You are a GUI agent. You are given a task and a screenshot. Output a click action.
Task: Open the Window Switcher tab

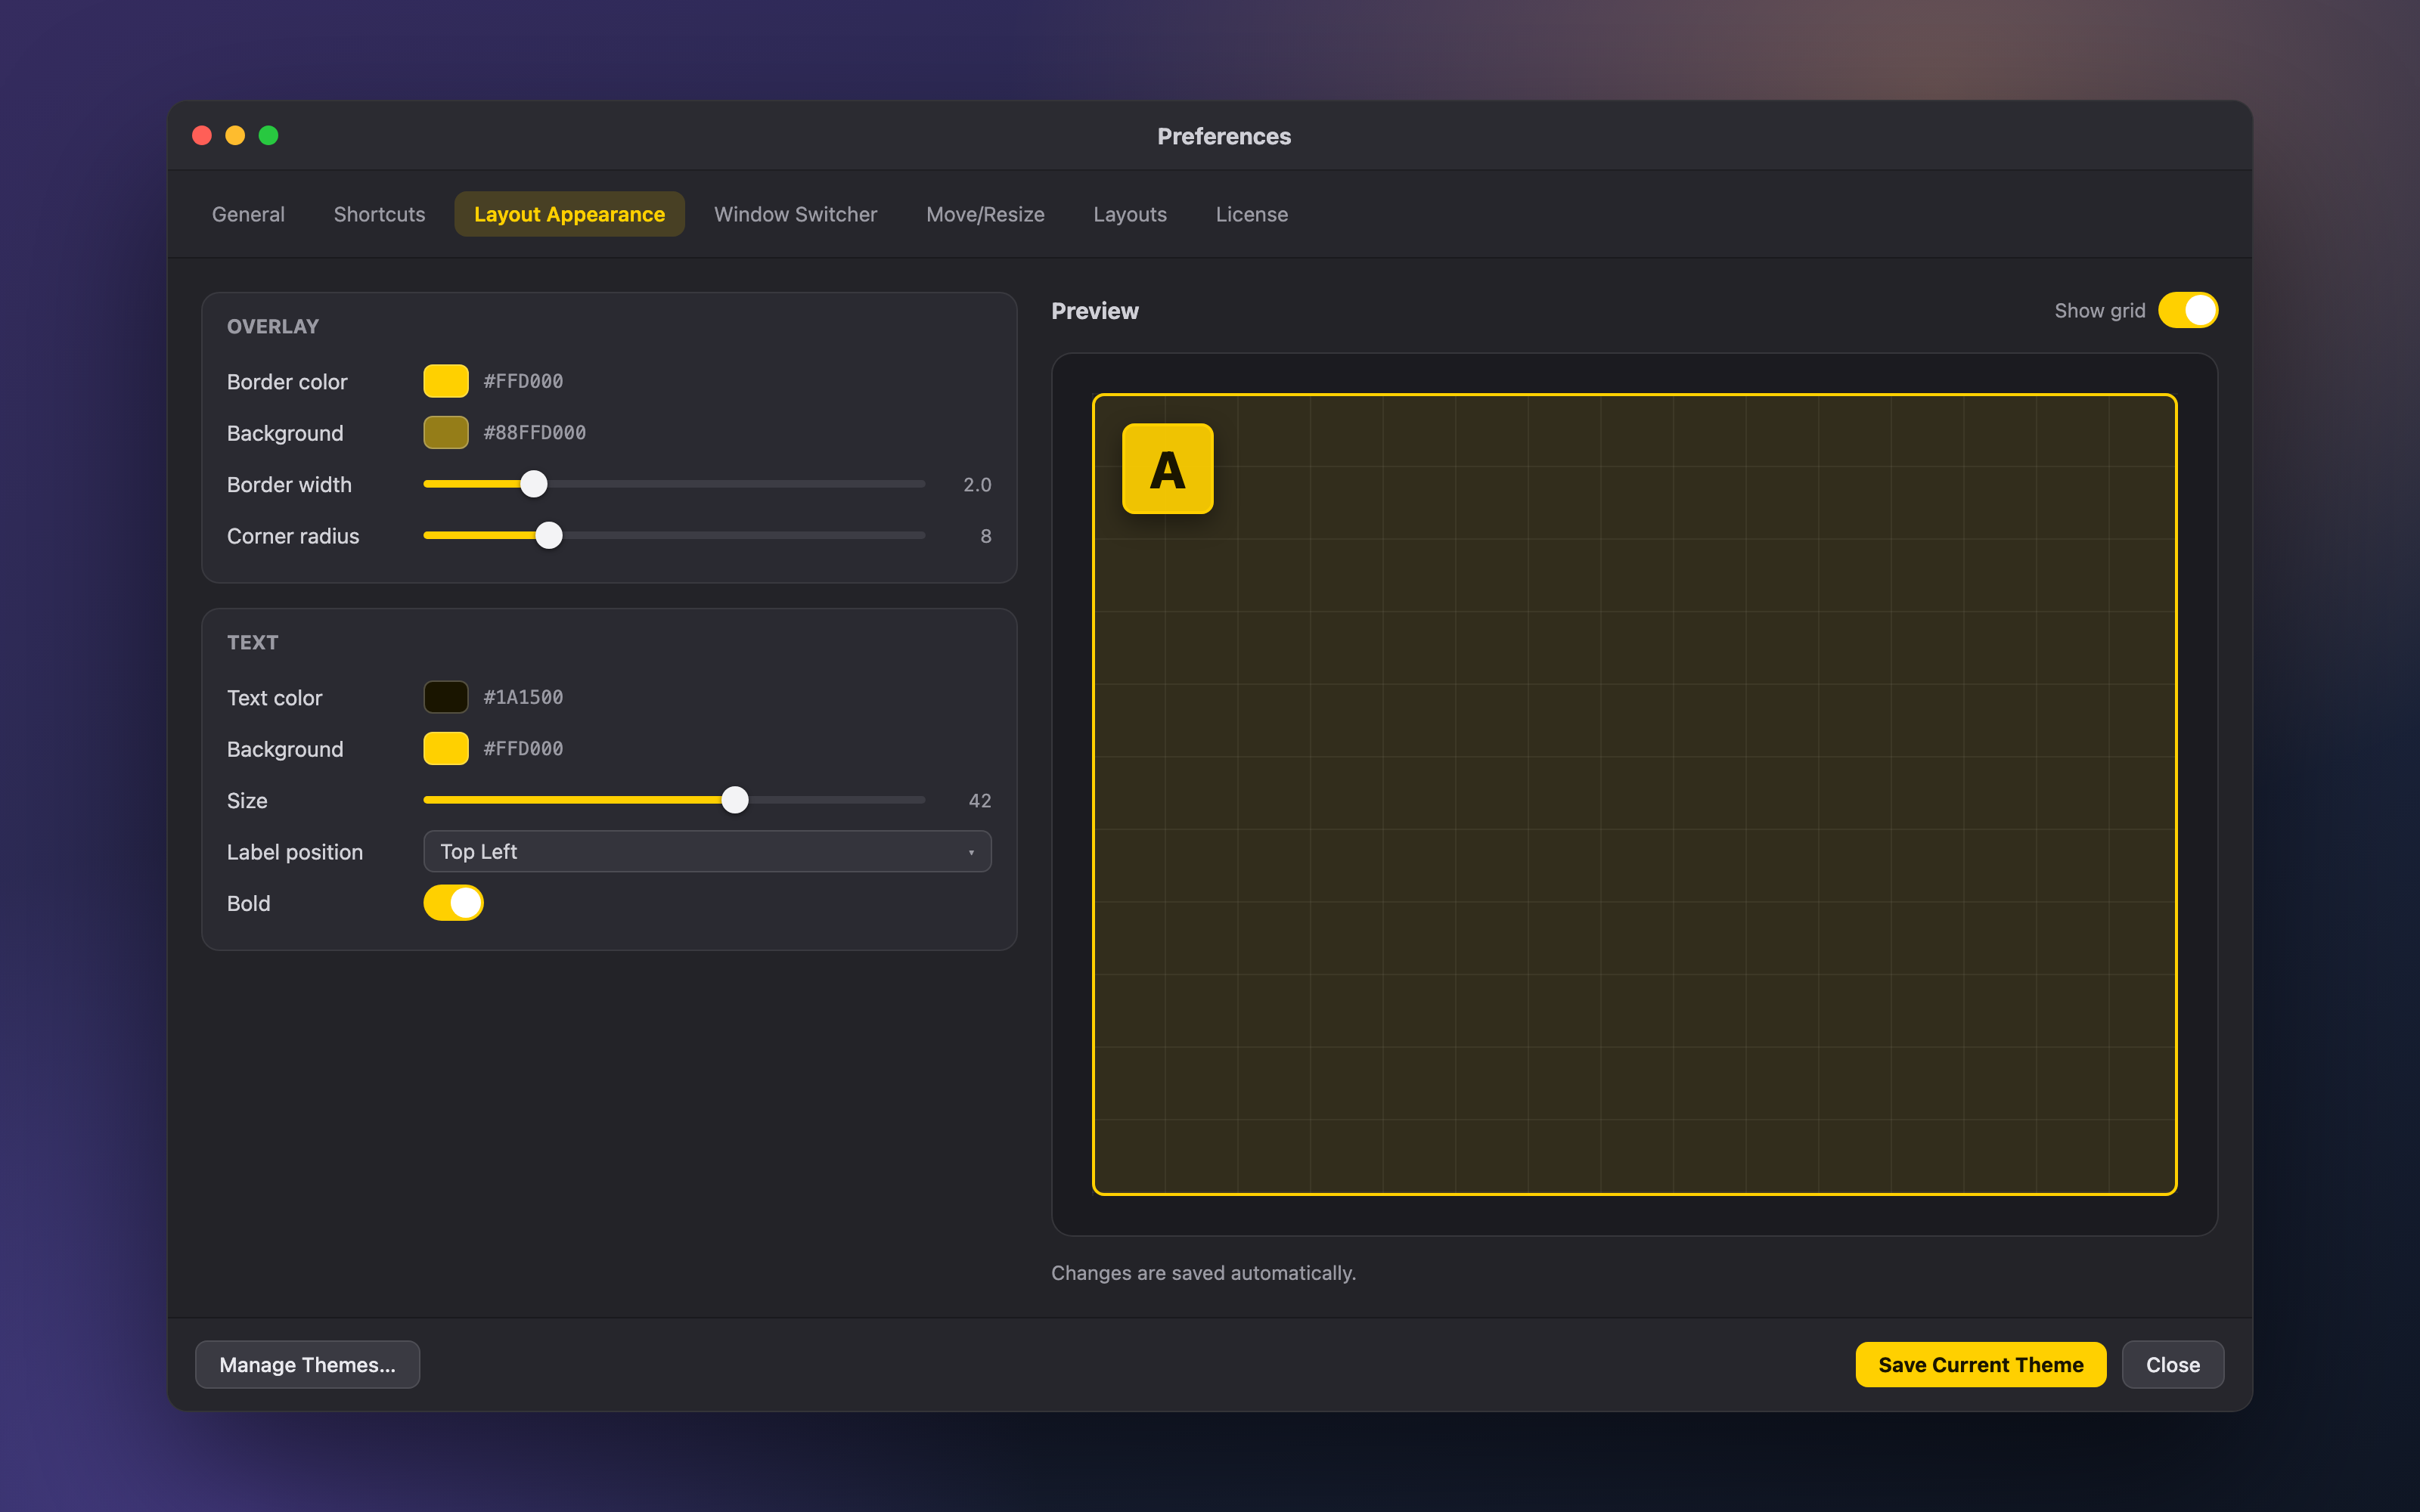(x=795, y=214)
